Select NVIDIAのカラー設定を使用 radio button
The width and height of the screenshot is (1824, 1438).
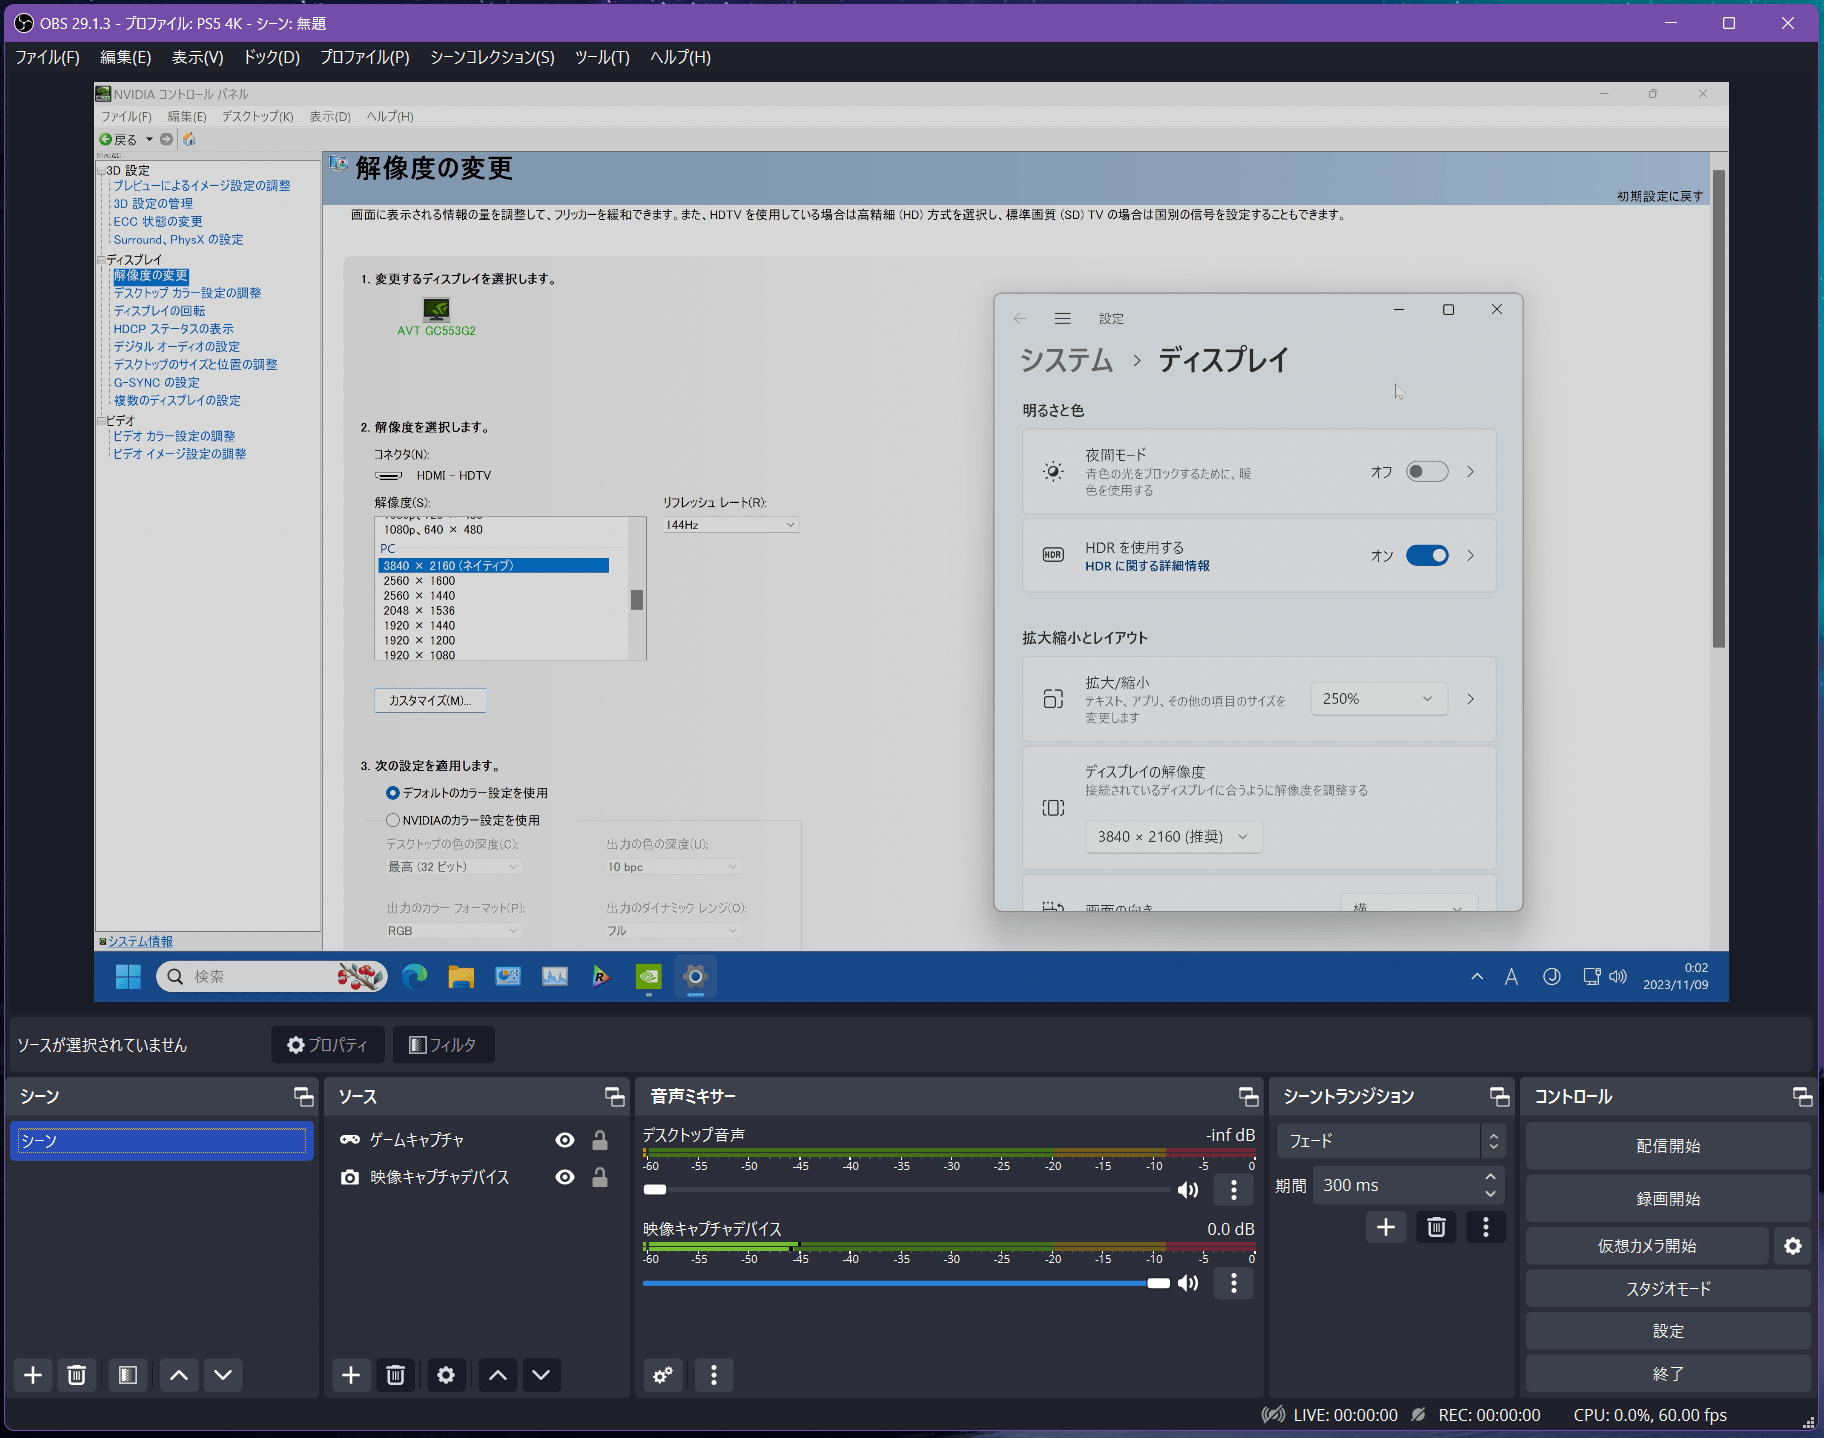point(393,820)
